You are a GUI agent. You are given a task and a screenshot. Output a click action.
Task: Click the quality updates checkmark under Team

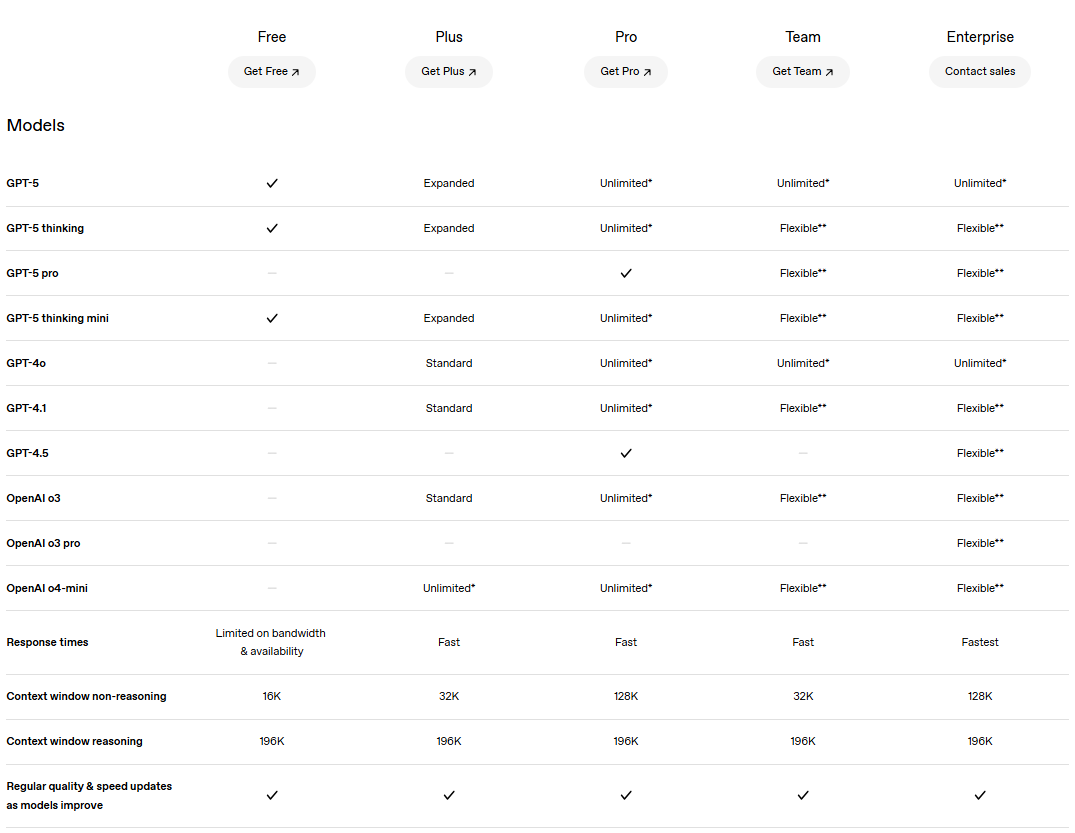[803, 796]
